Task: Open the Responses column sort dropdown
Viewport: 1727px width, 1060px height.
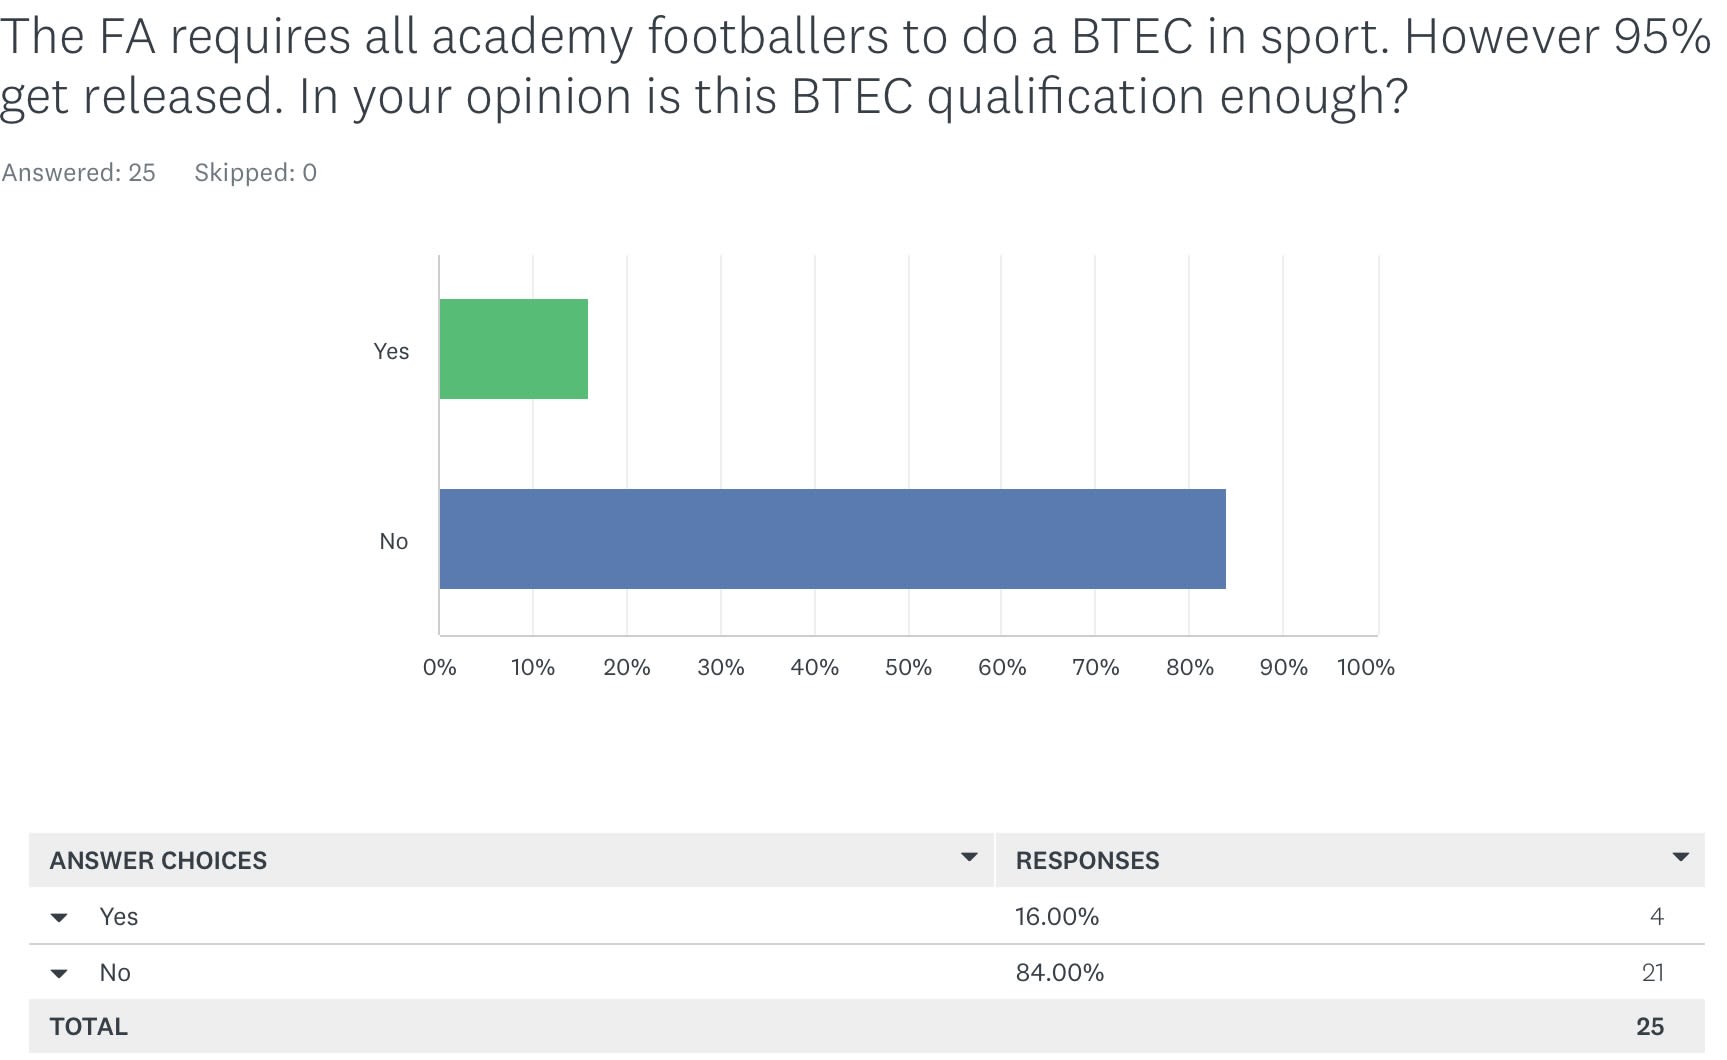Action: click(x=1680, y=857)
